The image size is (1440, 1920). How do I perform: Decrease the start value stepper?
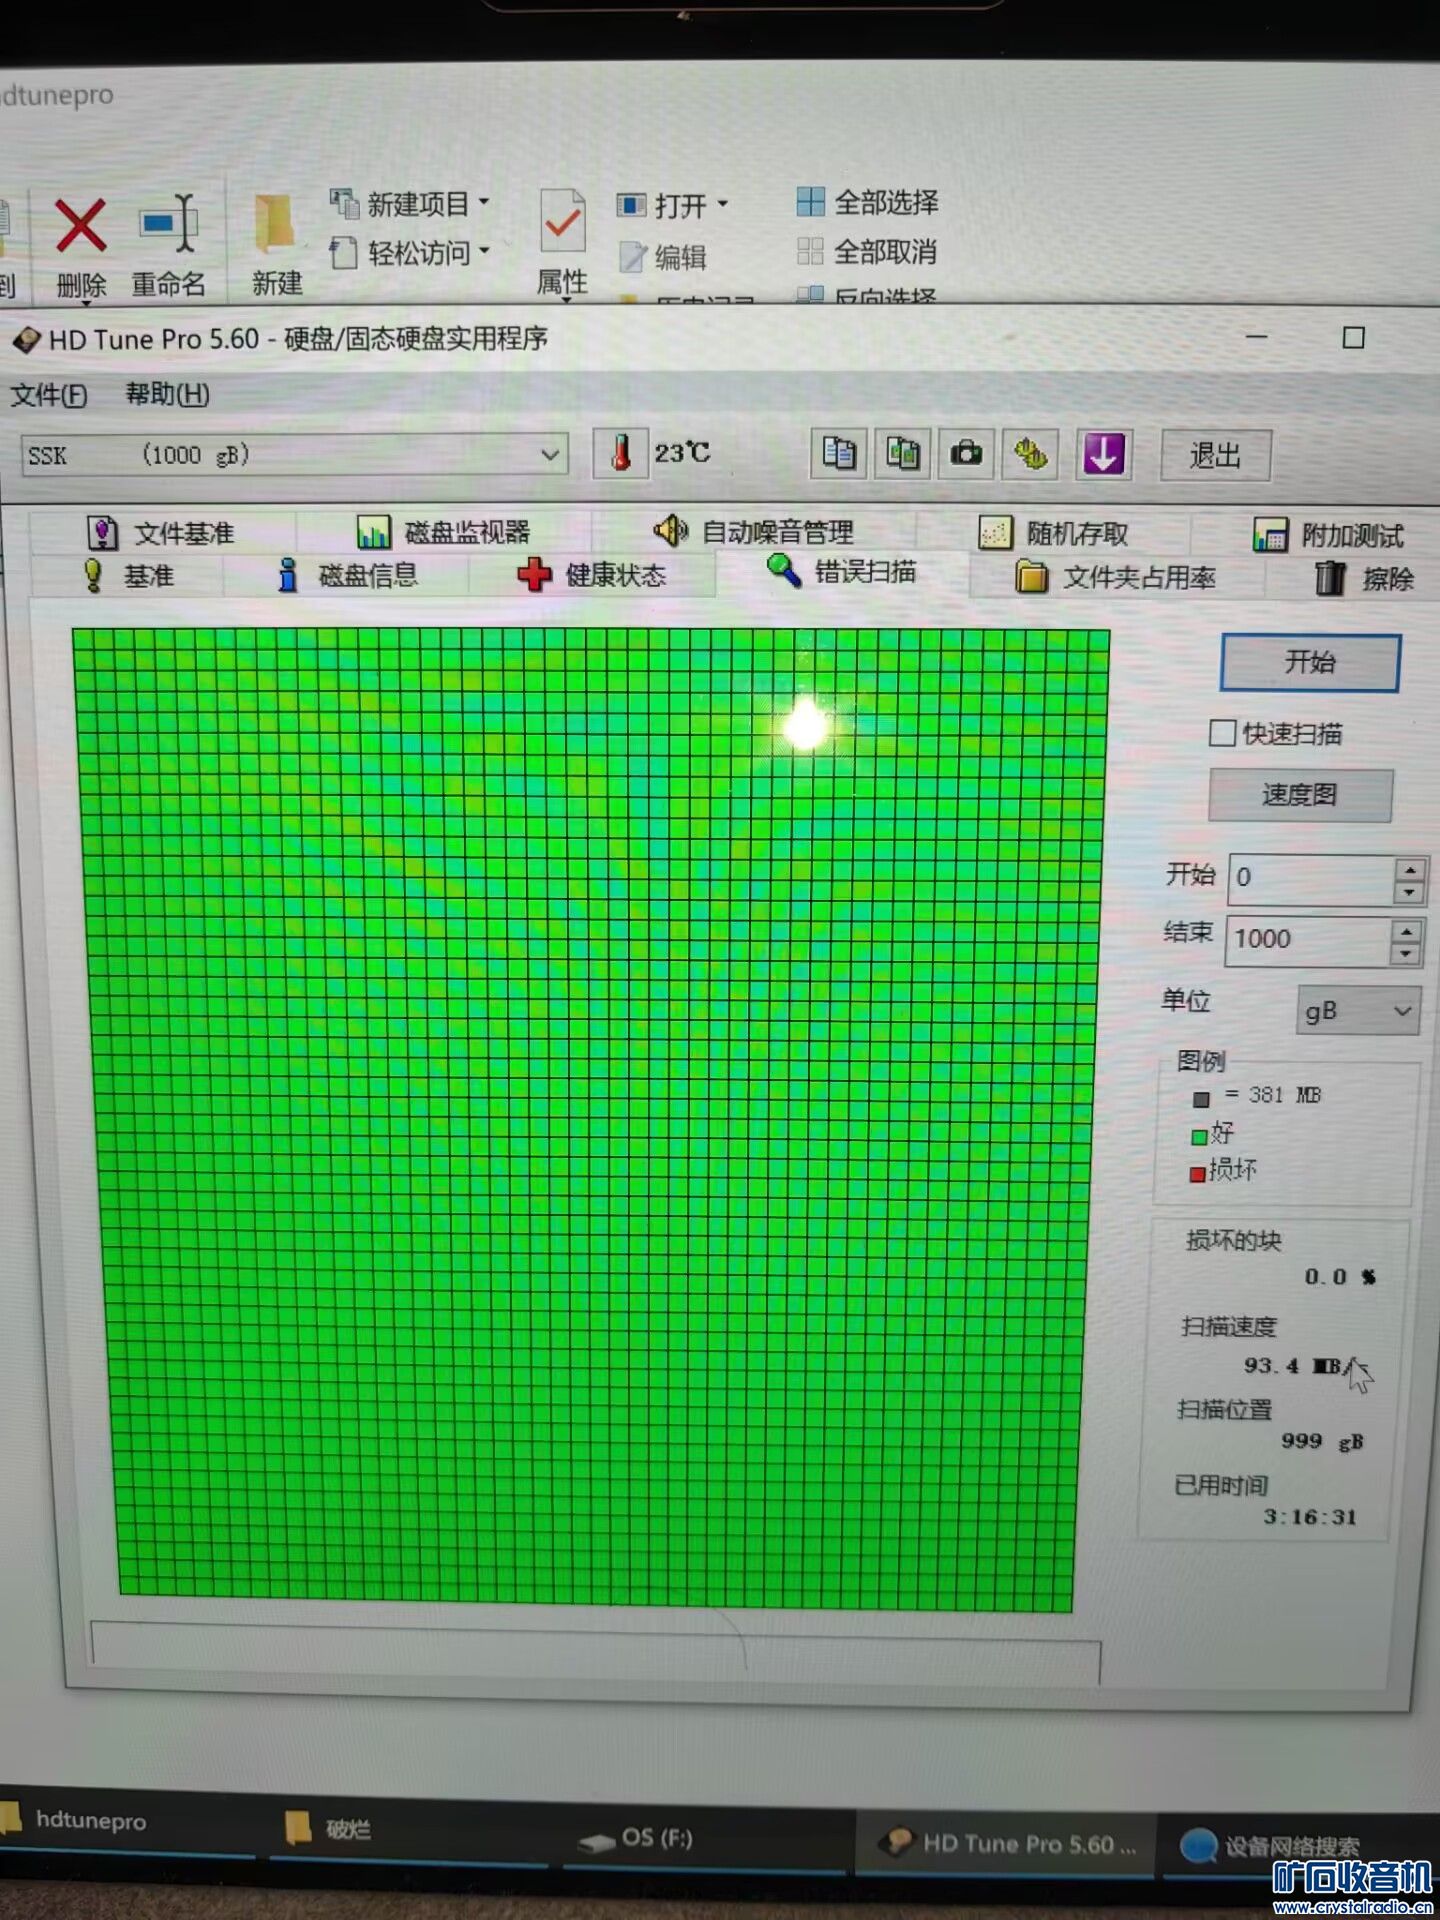pos(1409,891)
